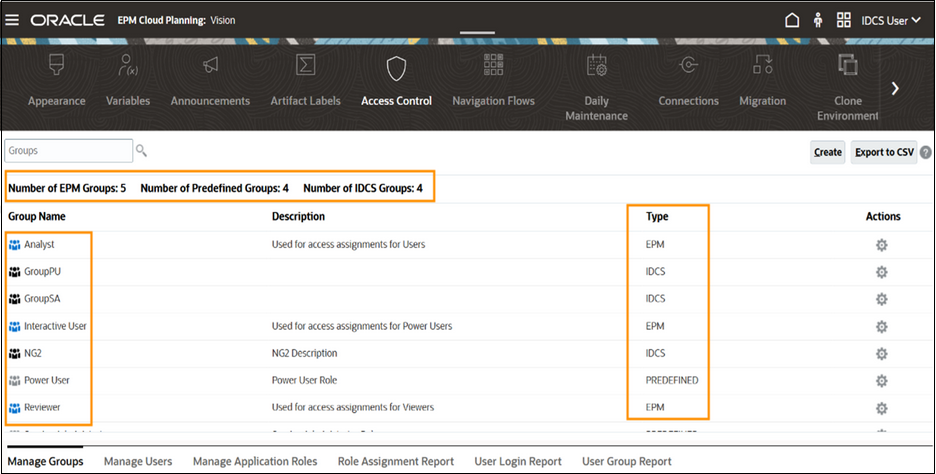Viewport: 936px width, 474px height.
Task: Click the PREDEFINED type cell
Action: [x=672, y=380]
